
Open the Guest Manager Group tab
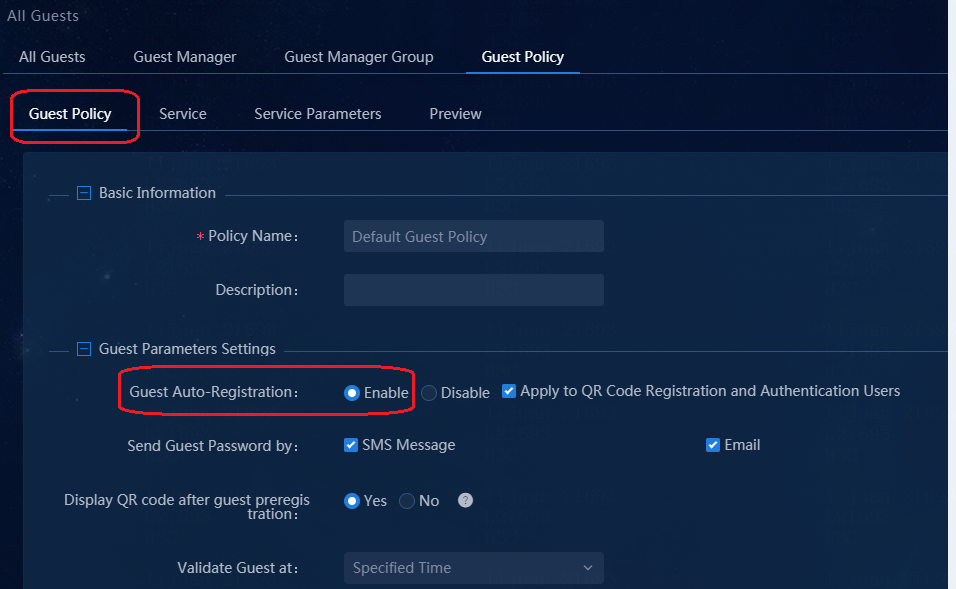(358, 57)
